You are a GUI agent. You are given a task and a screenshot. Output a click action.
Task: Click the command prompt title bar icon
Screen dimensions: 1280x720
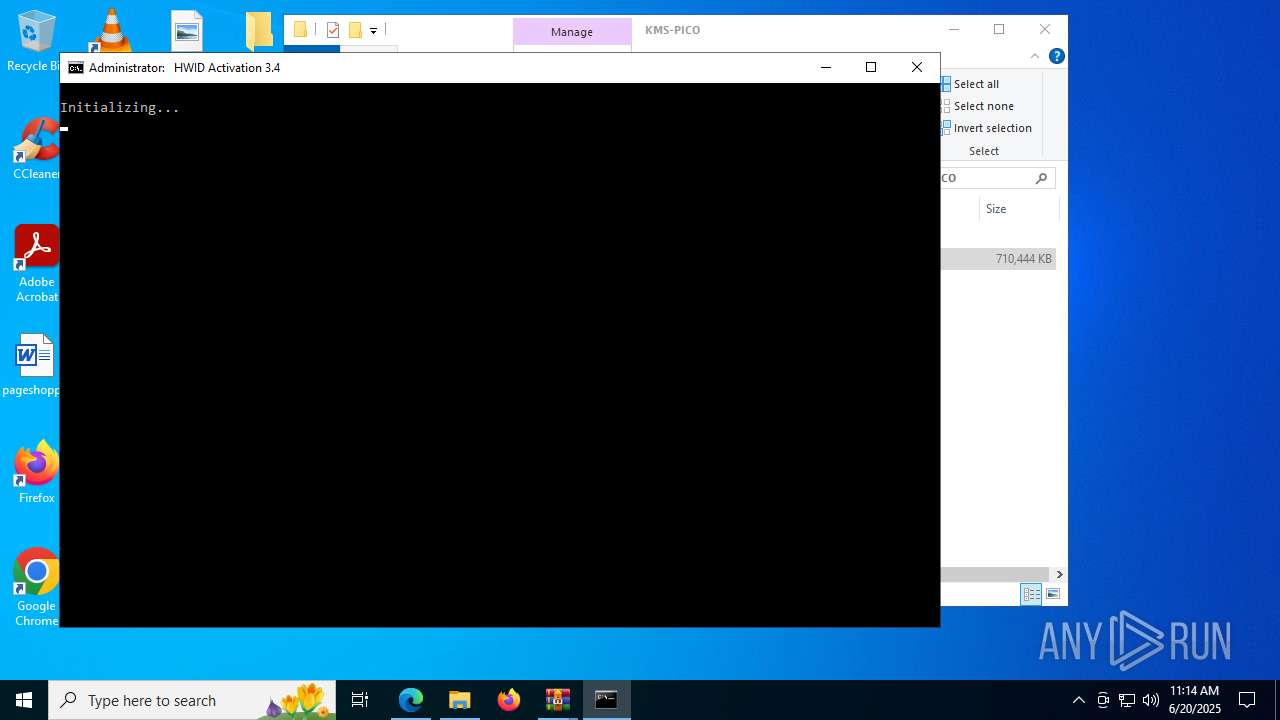[x=76, y=68]
